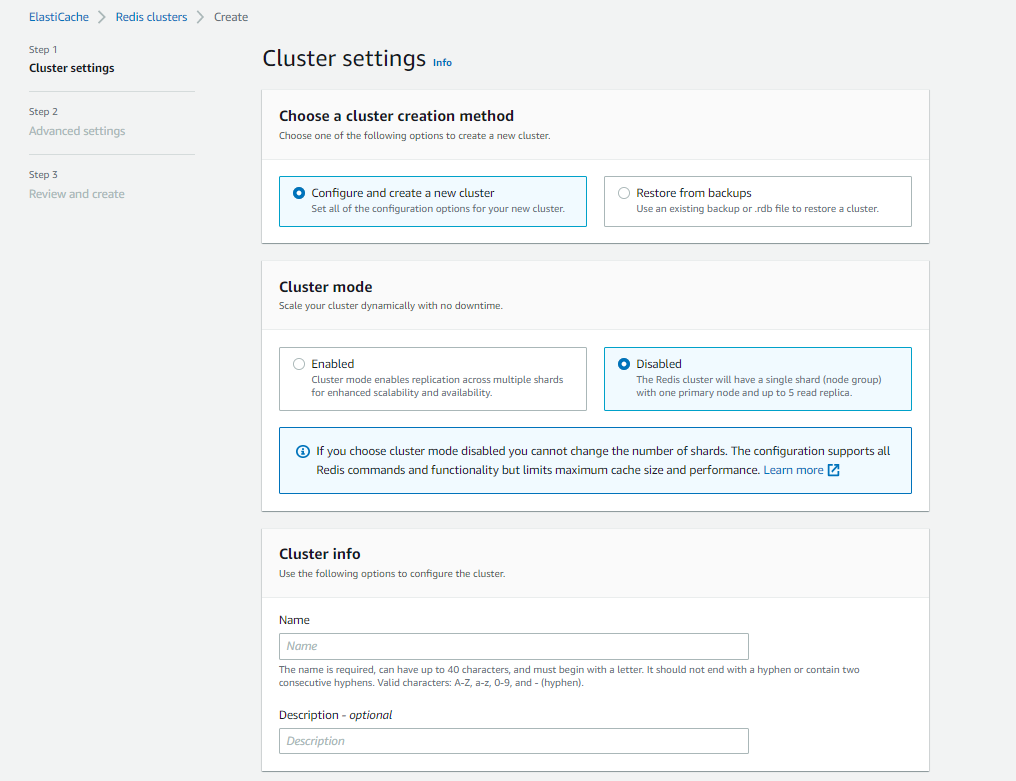
Task: Click Choose a cluster creation method heading
Action: coord(397,116)
